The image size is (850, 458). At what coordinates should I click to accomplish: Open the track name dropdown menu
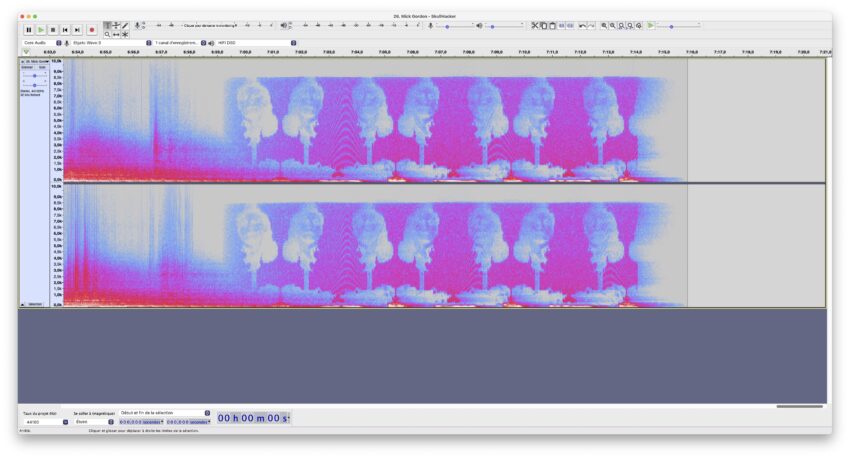click(35, 61)
